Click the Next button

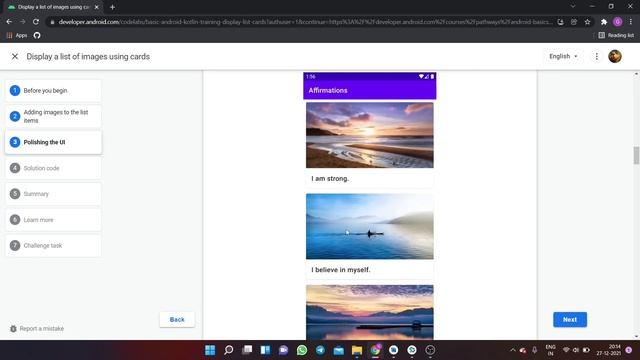[570, 320]
